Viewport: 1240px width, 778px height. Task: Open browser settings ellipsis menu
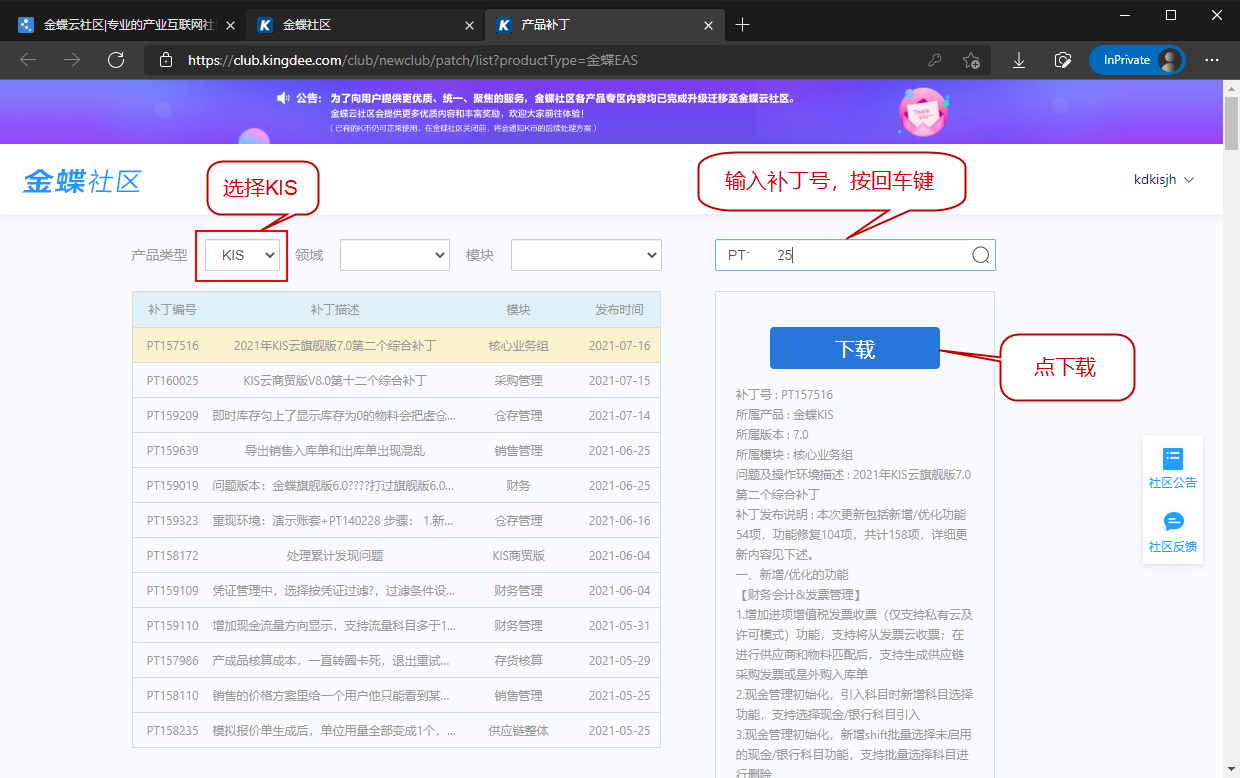(x=1212, y=60)
